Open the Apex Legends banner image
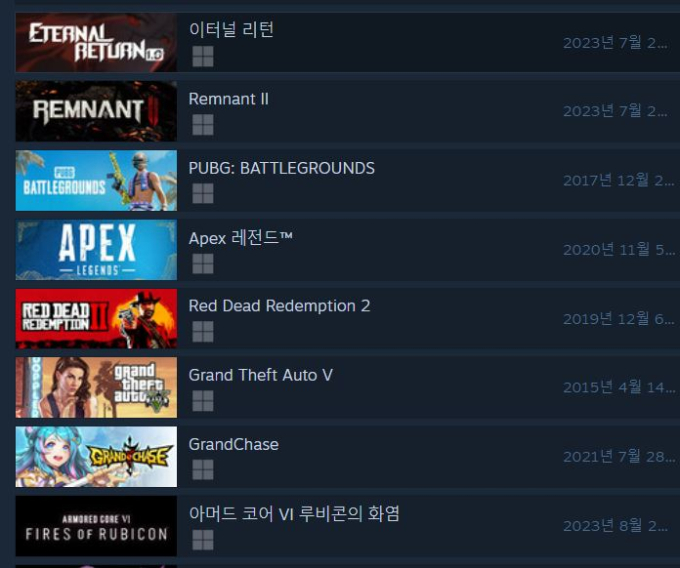This screenshot has width=680, height=568. tap(96, 250)
